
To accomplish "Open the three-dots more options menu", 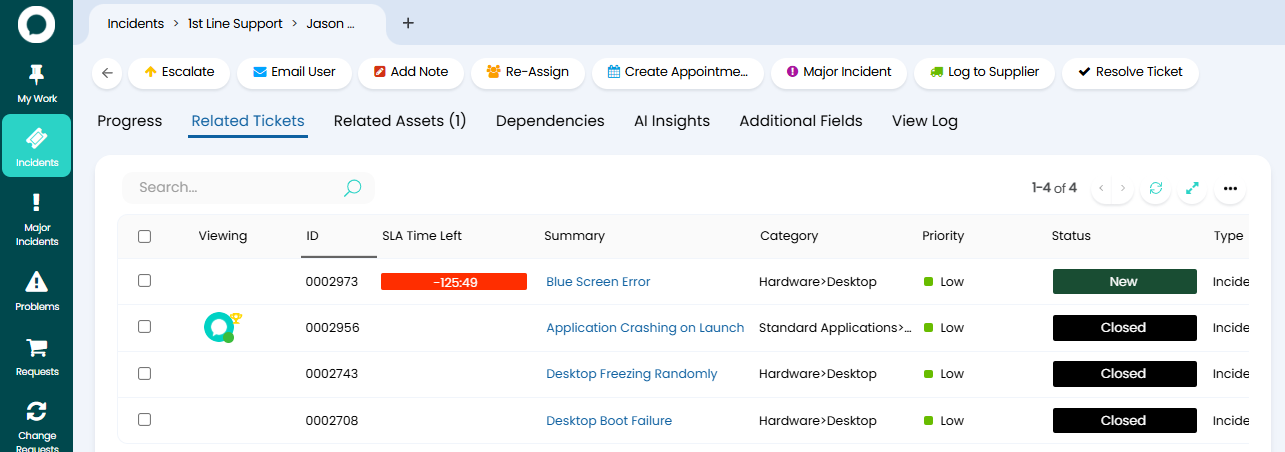I will [1230, 188].
